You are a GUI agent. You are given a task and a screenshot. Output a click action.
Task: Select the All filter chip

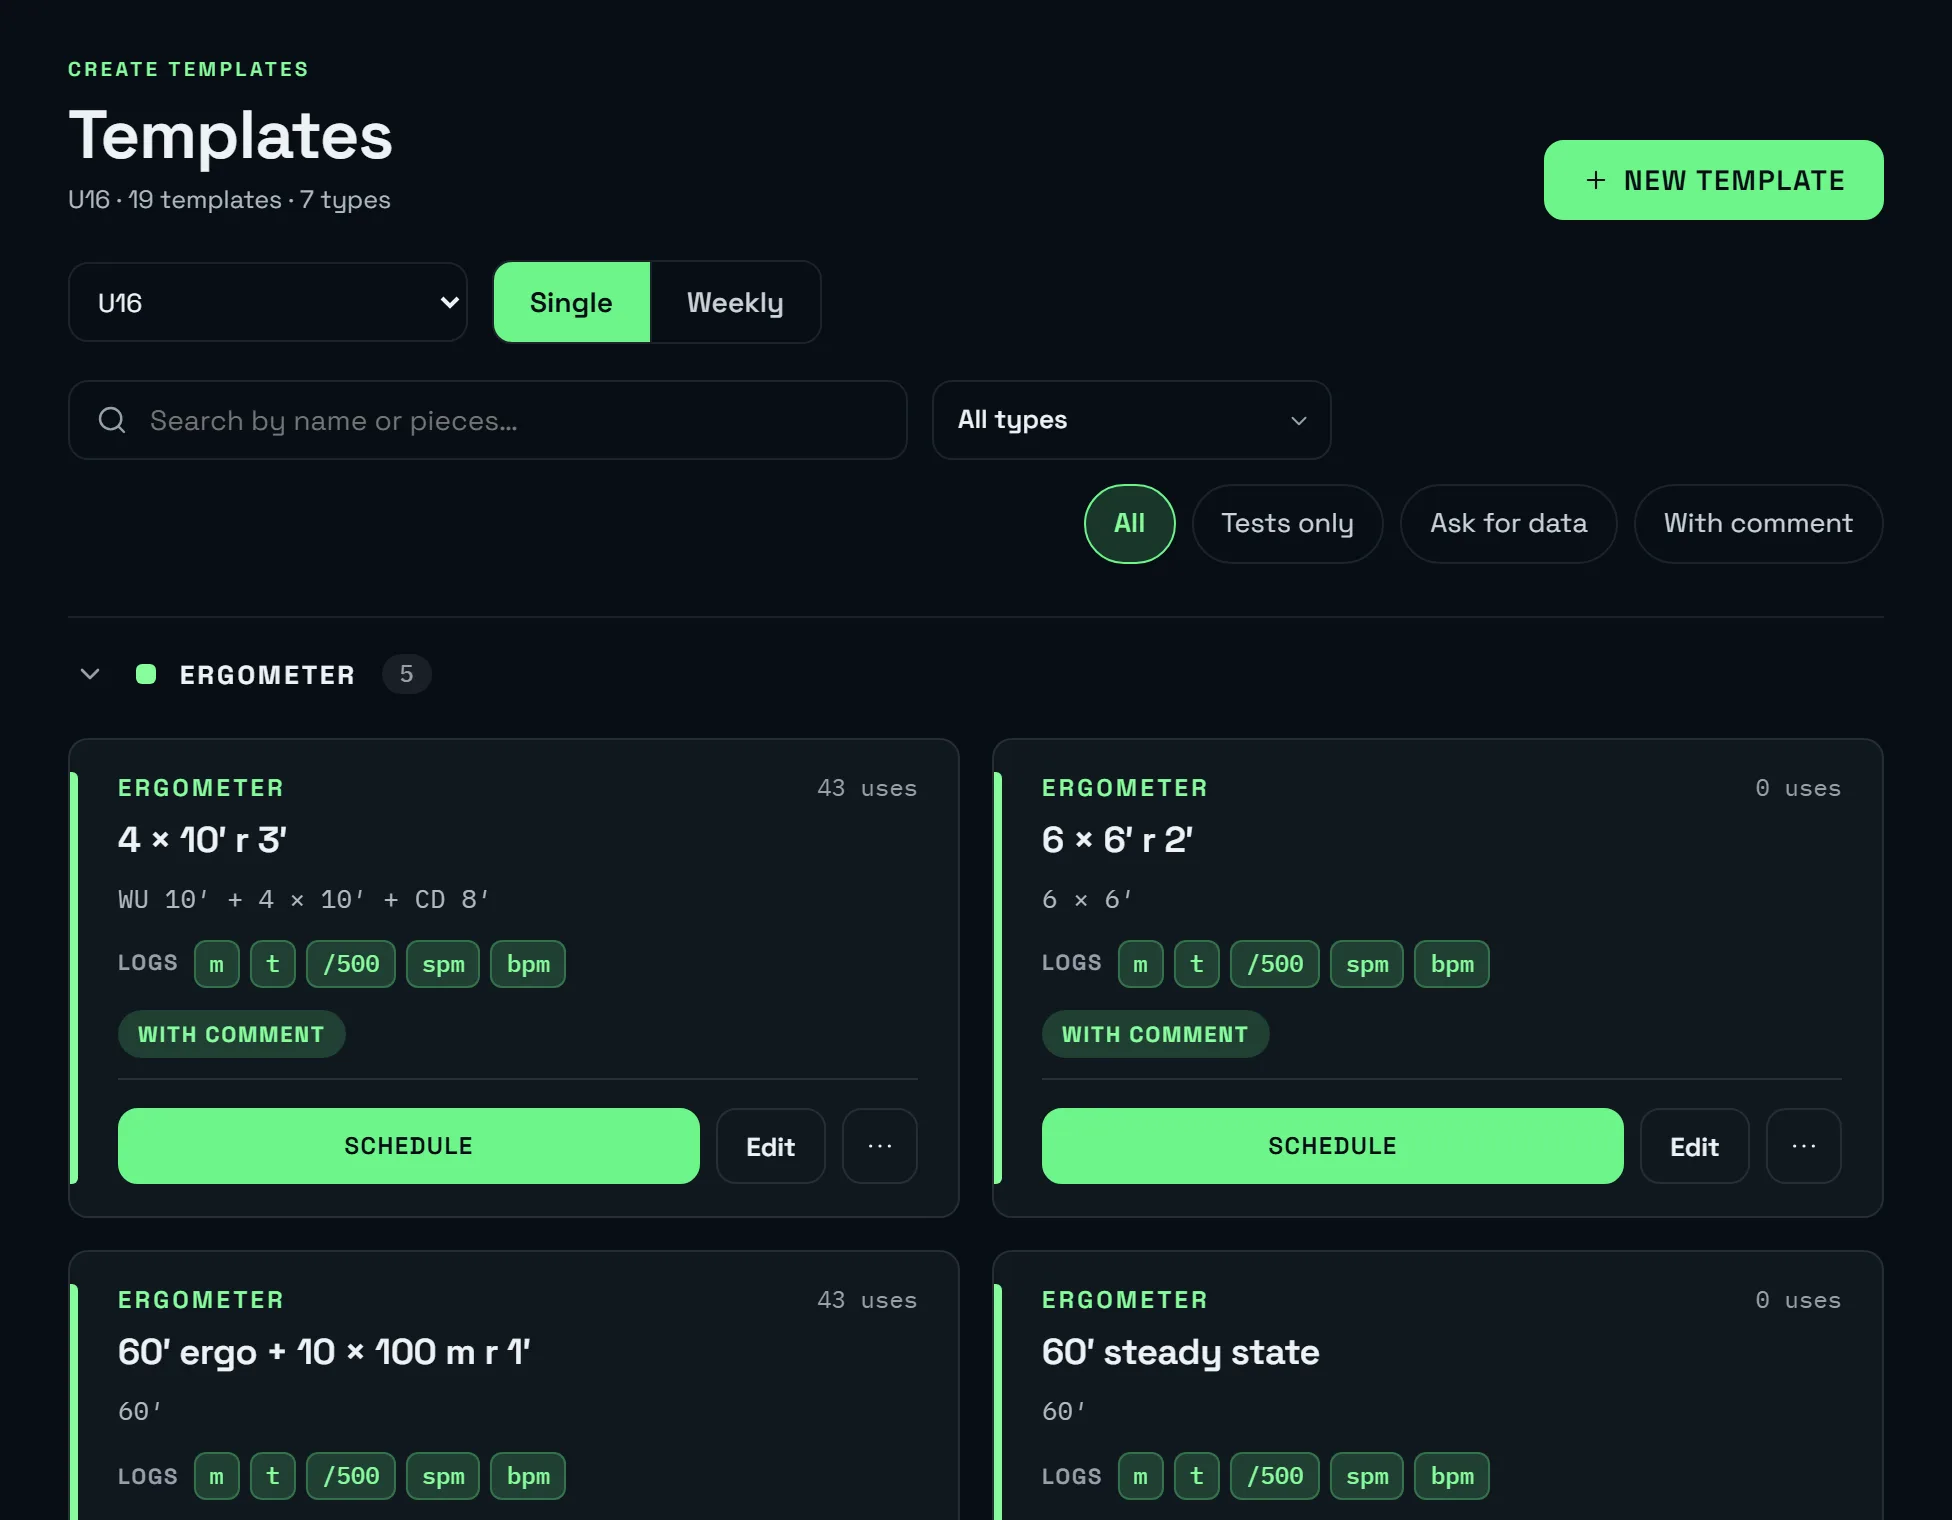1130,524
